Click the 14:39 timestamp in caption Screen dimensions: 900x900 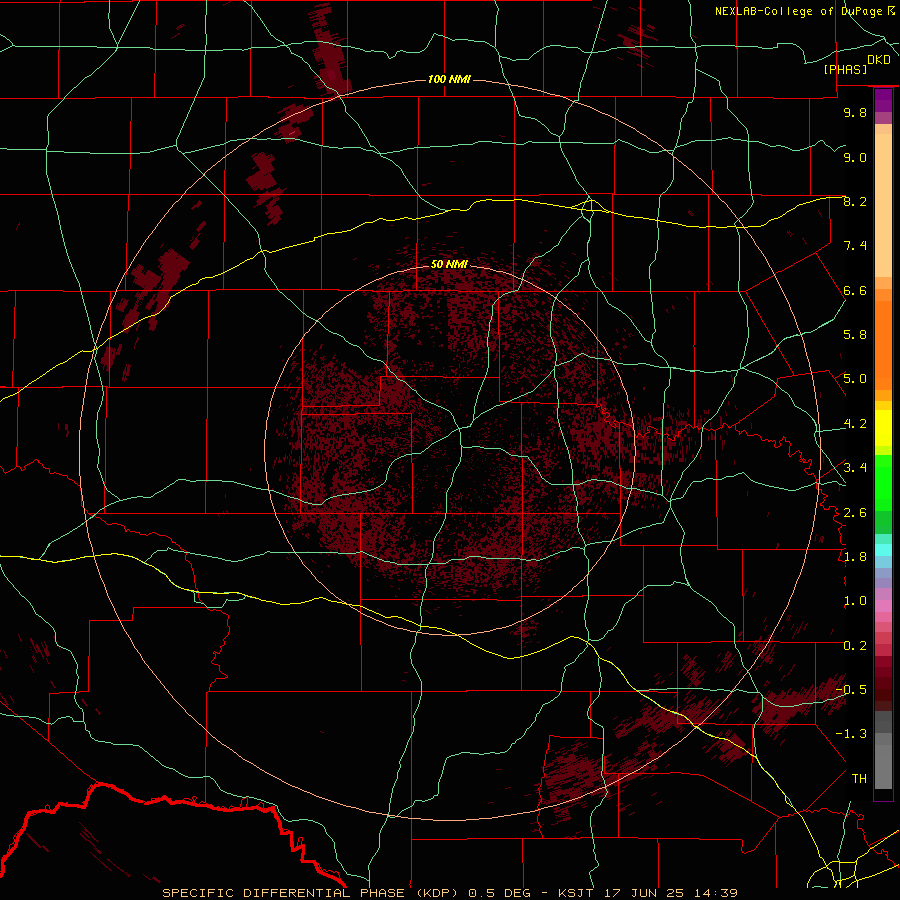[714, 893]
